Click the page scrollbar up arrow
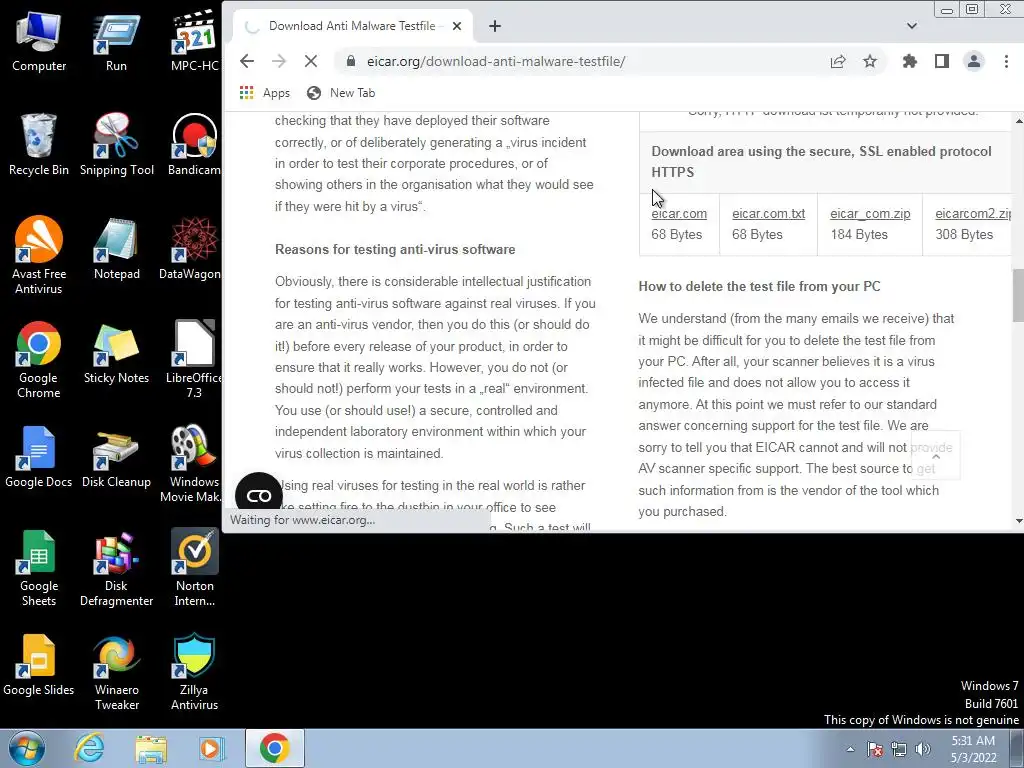The height and width of the screenshot is (768, 1024). click(1018, 121)
